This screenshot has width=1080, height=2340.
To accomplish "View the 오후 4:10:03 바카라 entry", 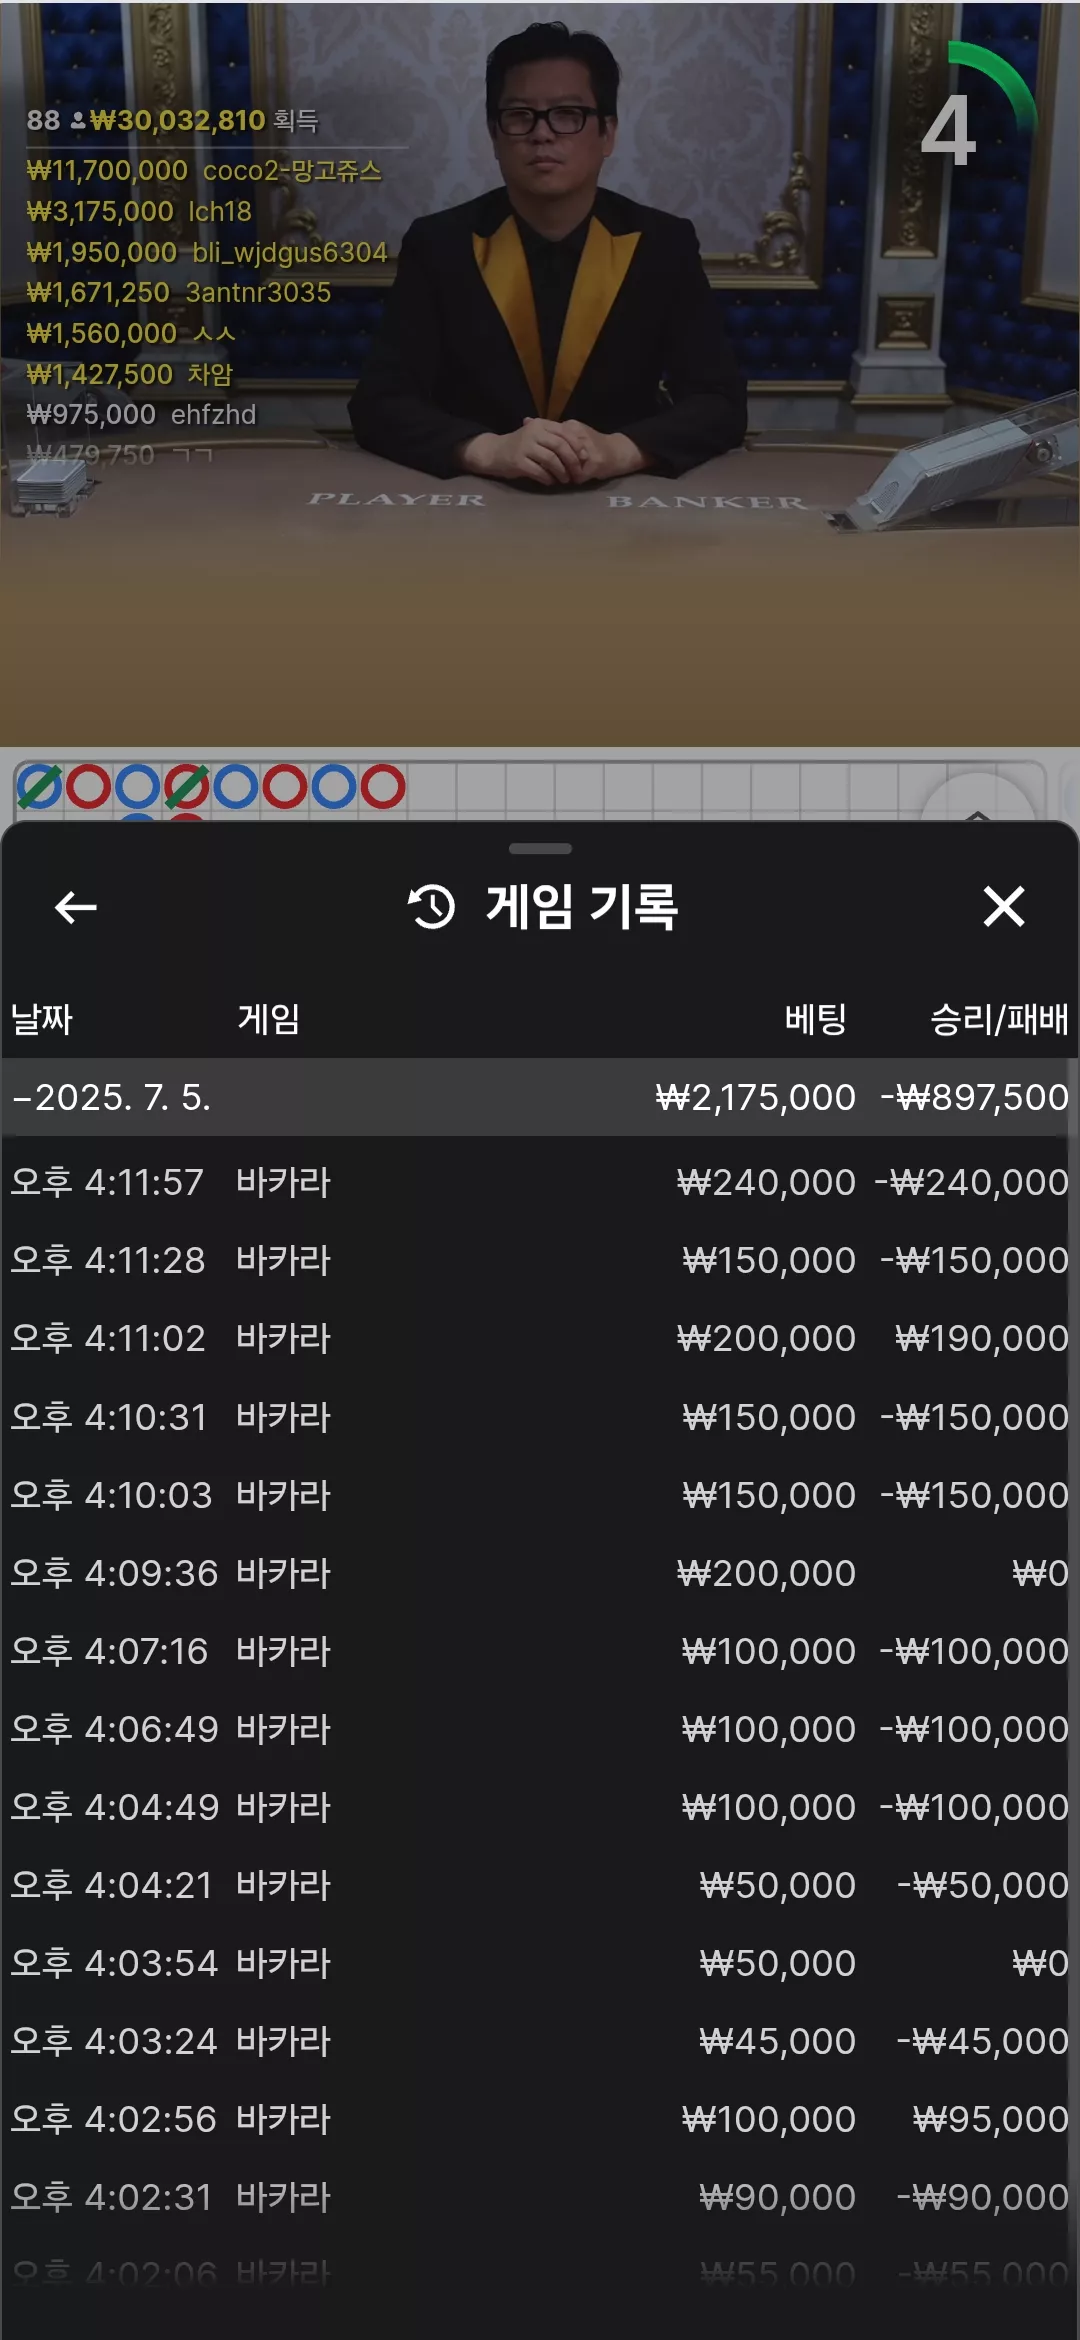I will [x=540, y=1495].
